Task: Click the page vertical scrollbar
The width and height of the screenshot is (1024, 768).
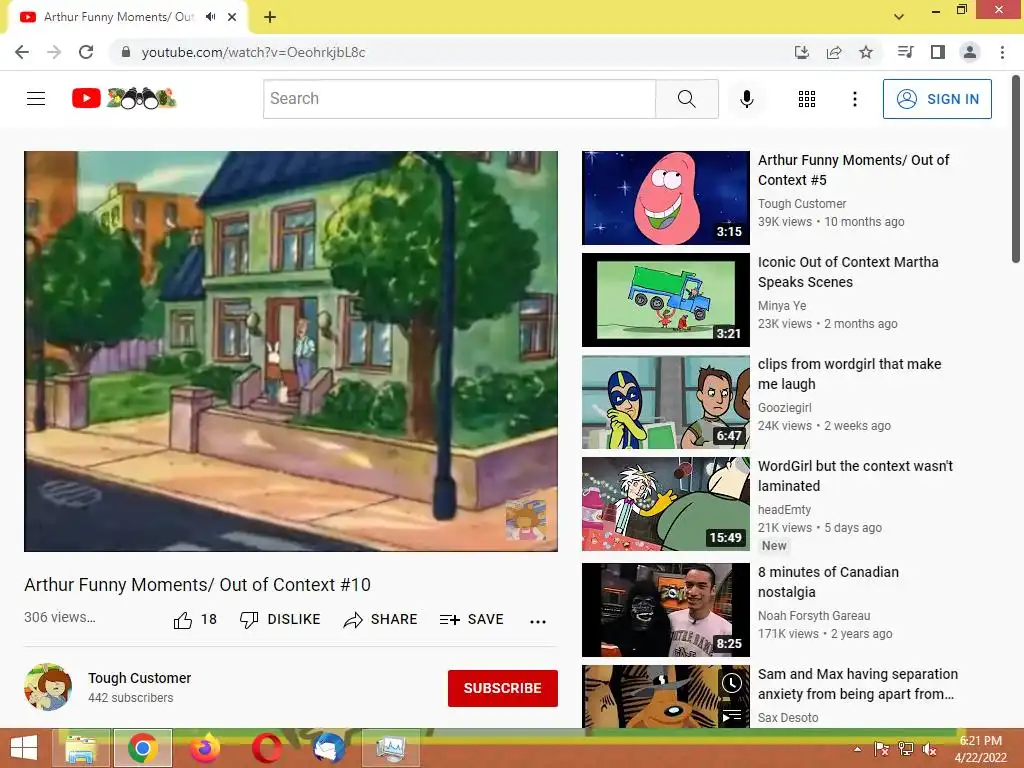Action: (x=1016, y=170)
